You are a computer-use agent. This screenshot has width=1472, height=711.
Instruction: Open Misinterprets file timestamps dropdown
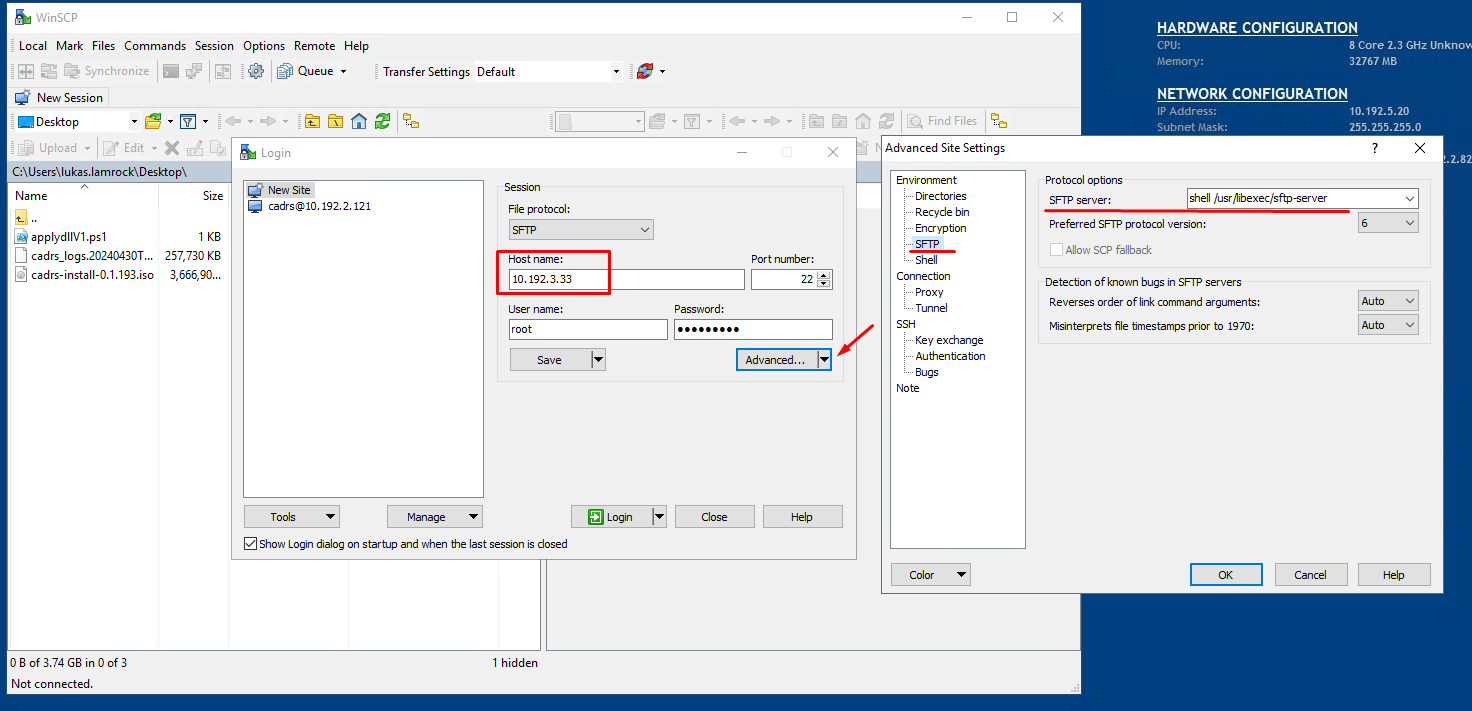point(1388,325)
